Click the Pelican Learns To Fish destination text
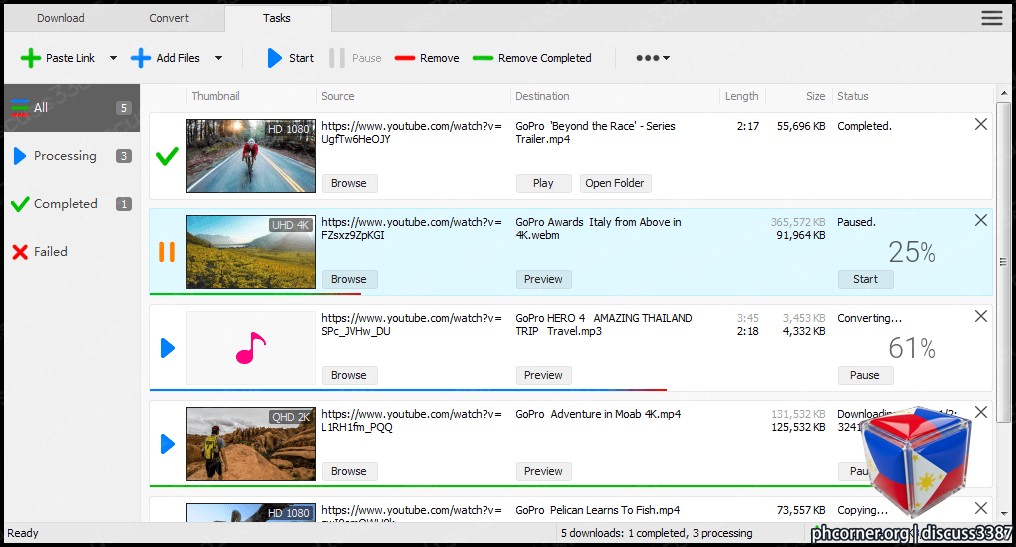The image size is (1016, 547). [597, 510]
